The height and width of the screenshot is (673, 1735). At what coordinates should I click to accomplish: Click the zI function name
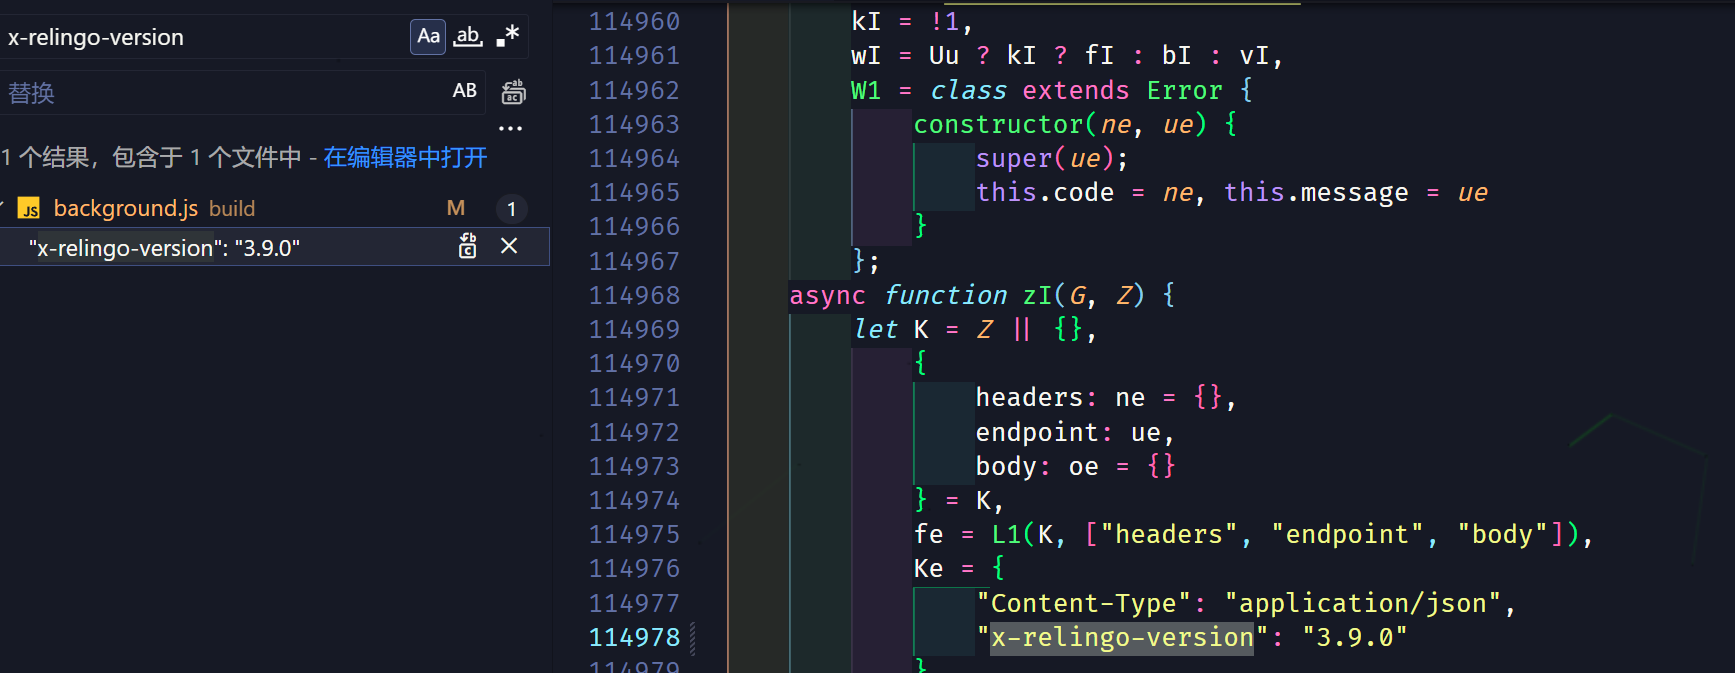coord(1037,295)
